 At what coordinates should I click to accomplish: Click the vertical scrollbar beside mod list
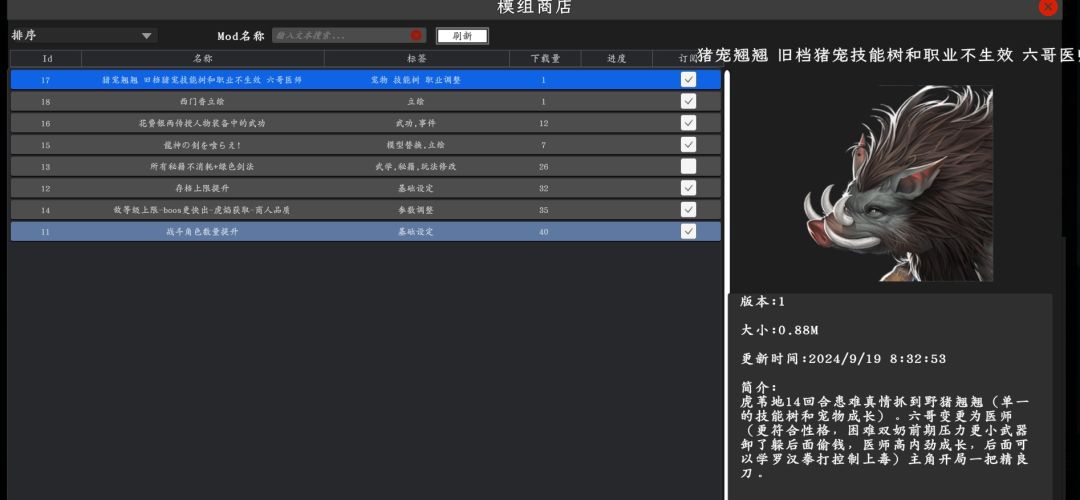(x=725, y=284)
